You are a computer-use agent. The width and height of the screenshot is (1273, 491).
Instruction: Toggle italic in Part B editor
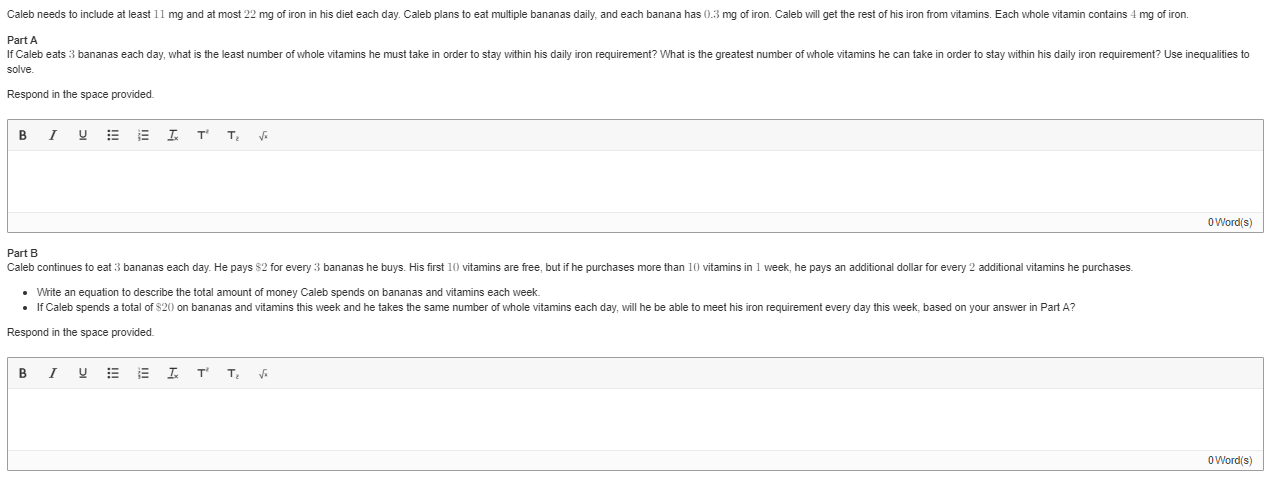click(52, 373)
